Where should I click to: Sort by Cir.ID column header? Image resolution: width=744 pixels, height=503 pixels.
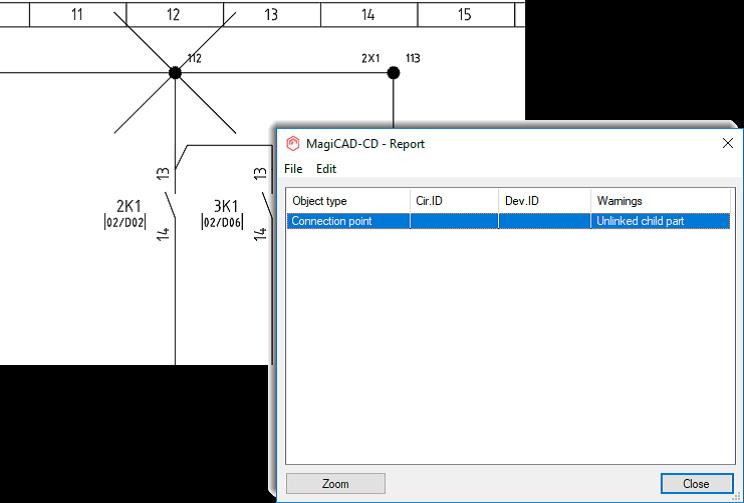[454, 201]
